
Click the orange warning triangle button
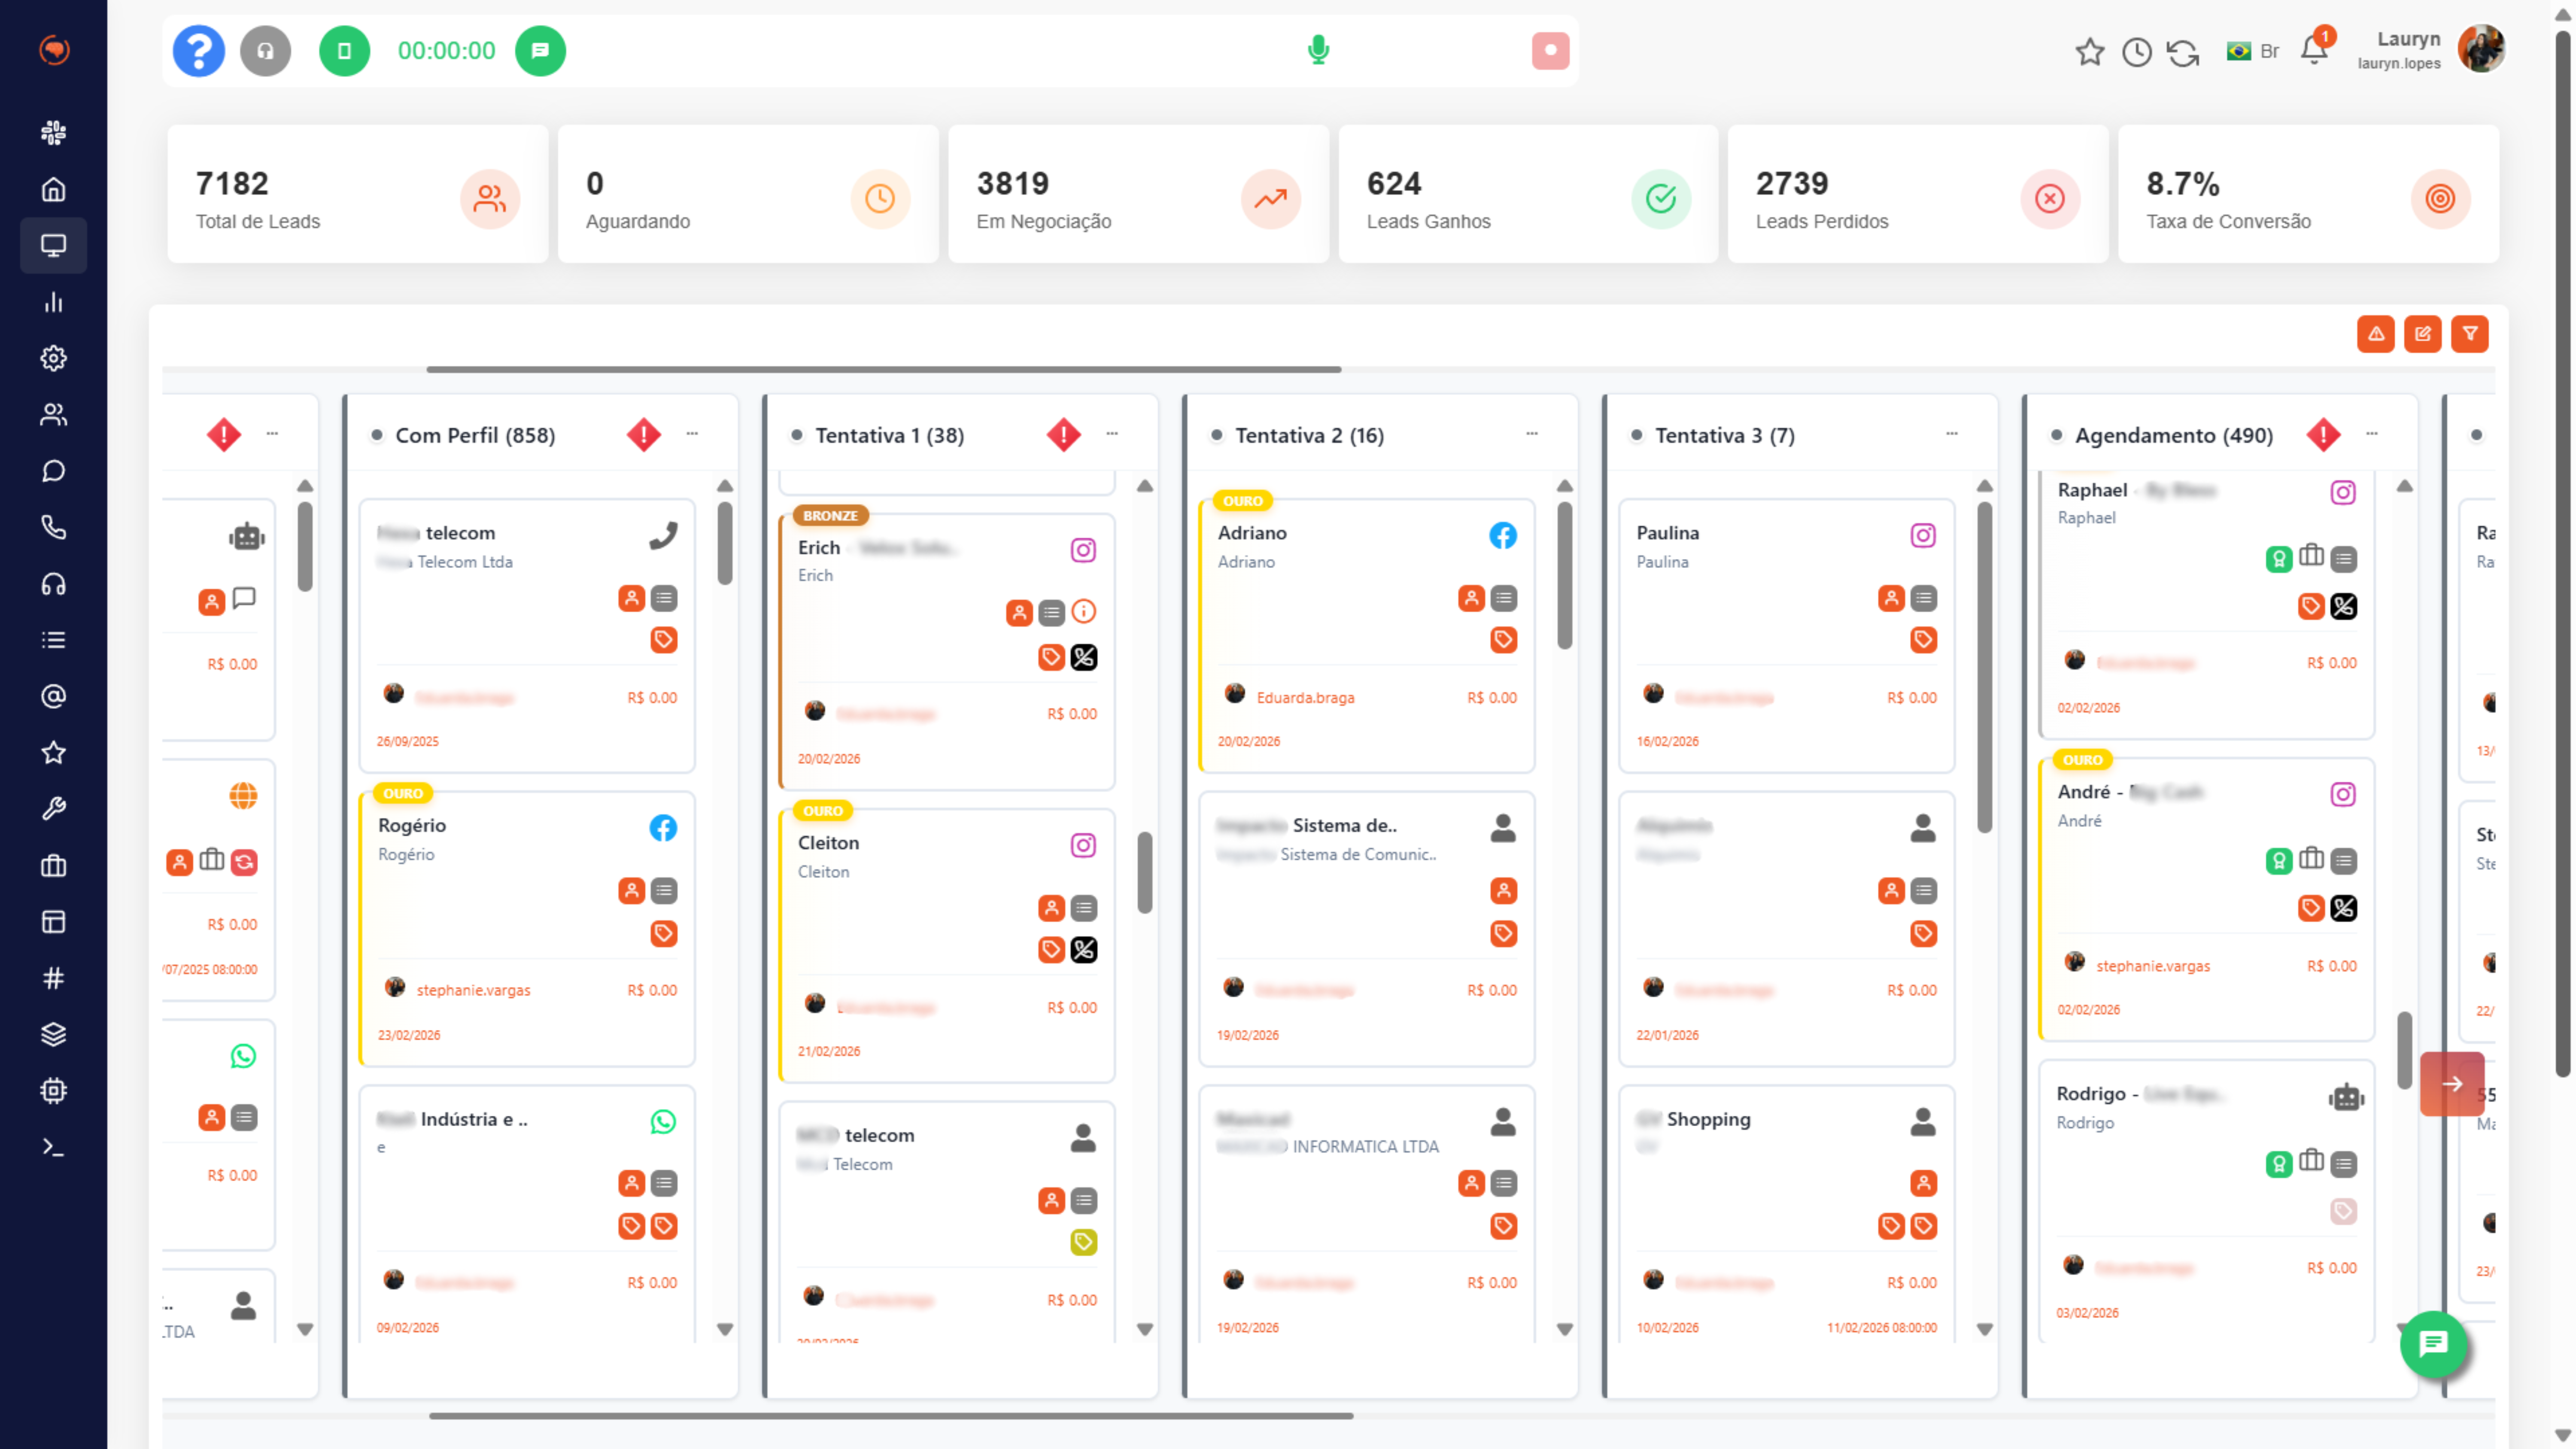[2376, 334]
